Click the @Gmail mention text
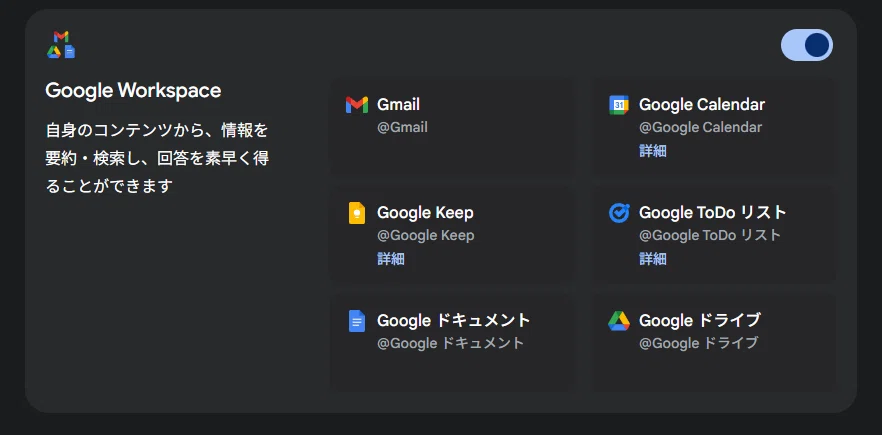 402,127
